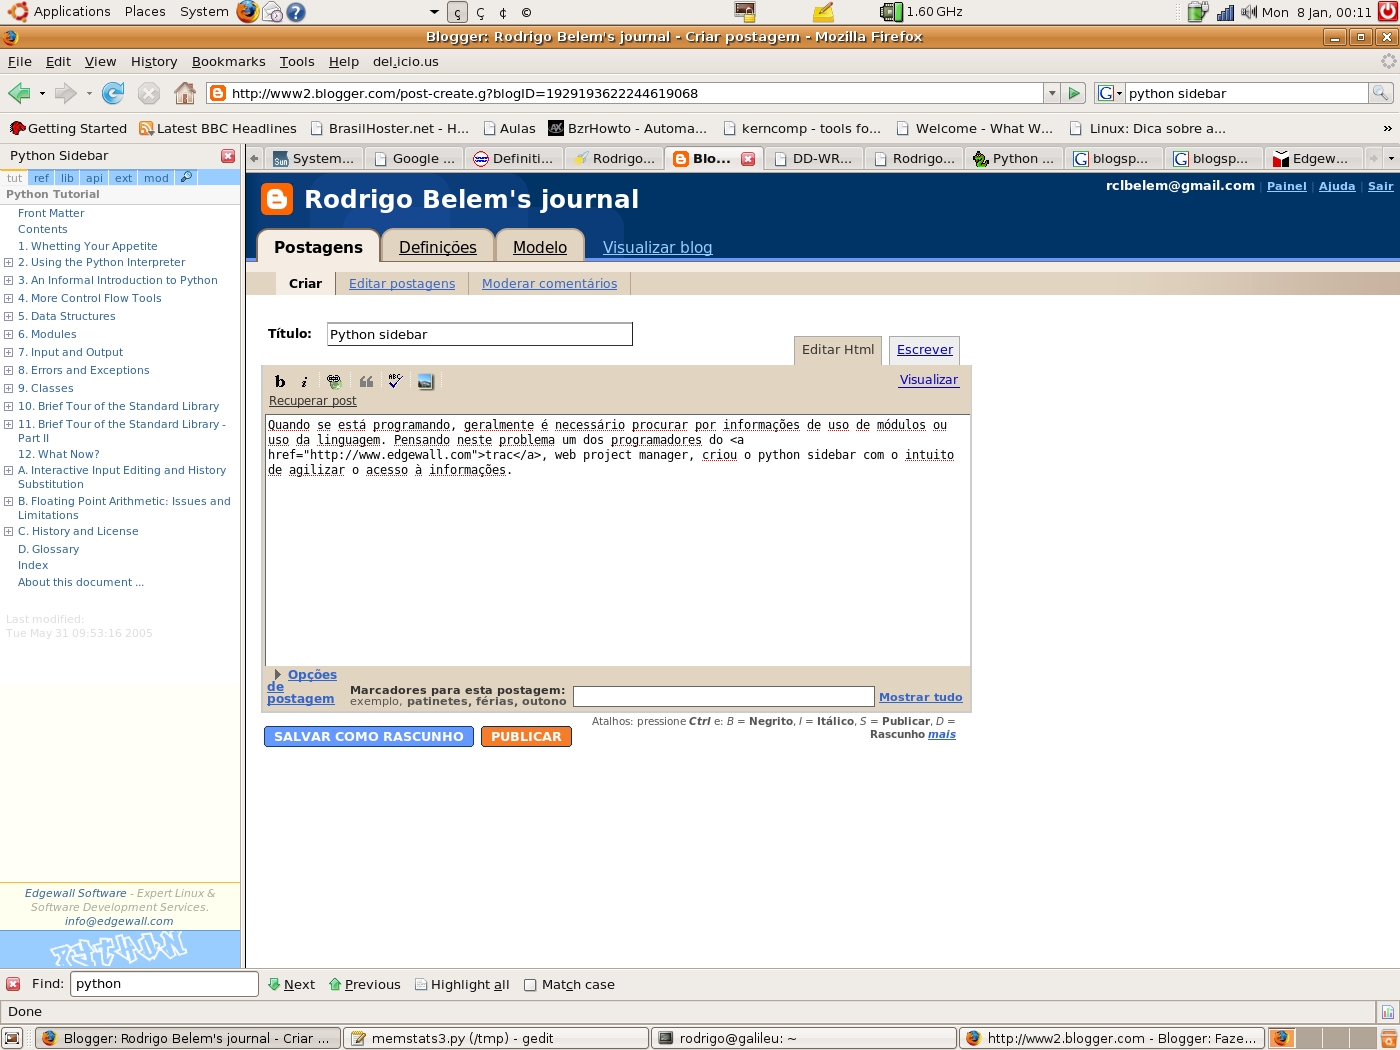This screenshot has width=1400, height=1050.
Task: Open the network signal indicator in the panel
Action: tap(1225, 12)
